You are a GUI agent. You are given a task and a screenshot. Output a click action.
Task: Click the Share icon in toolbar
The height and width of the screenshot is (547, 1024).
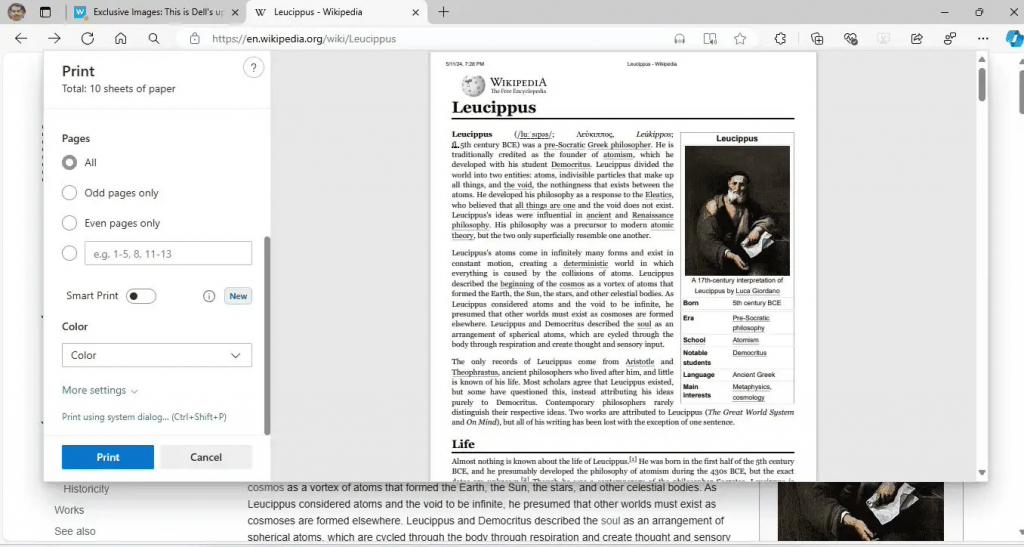[916, 39]
